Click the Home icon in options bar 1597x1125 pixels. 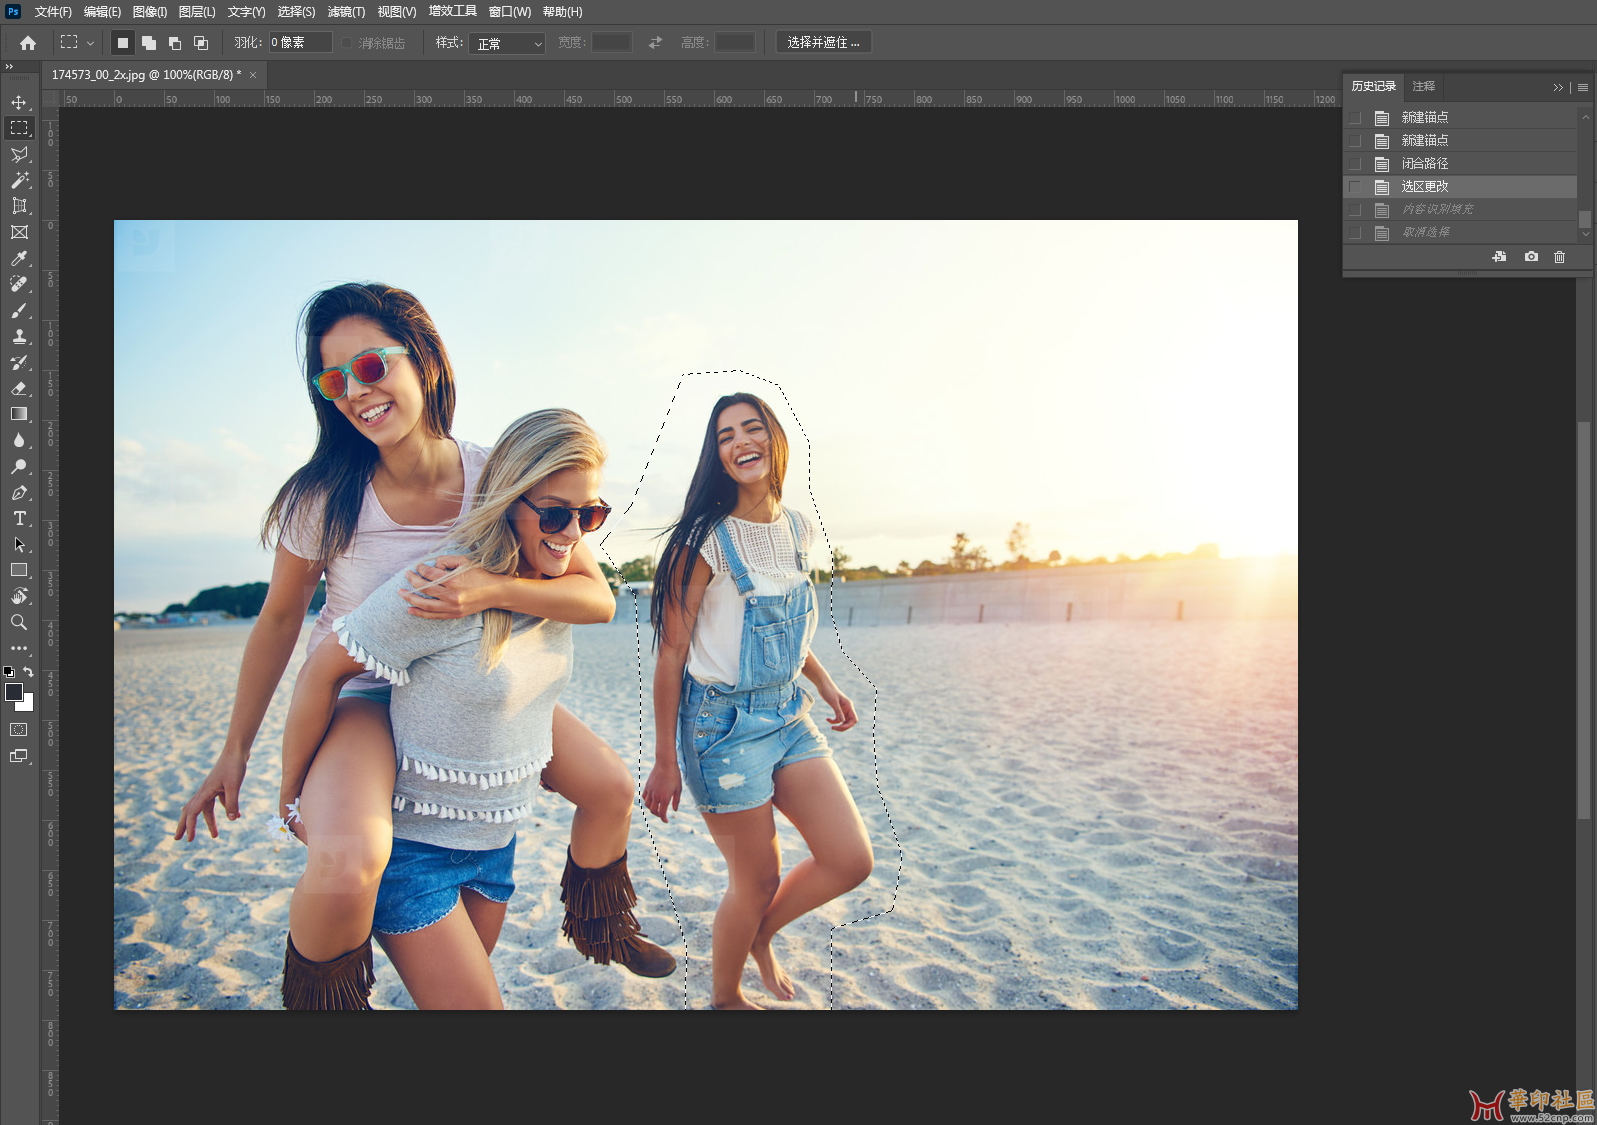(28, 43)
